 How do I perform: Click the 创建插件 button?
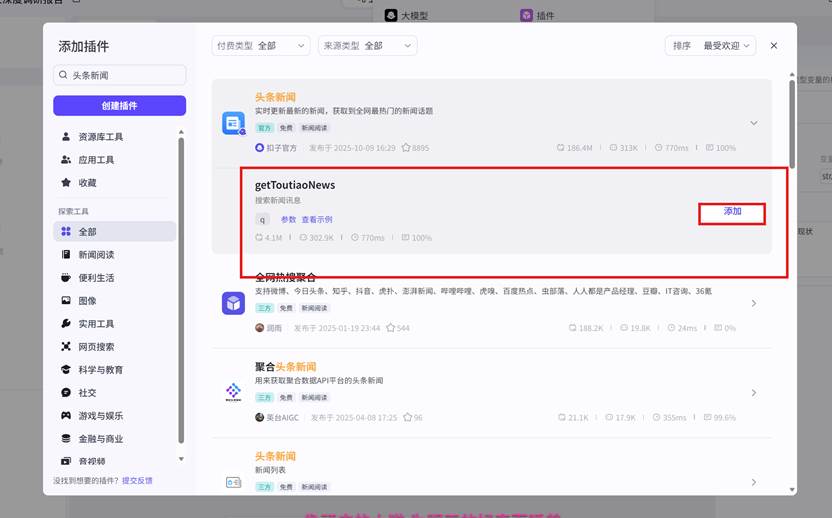point(119,106)
